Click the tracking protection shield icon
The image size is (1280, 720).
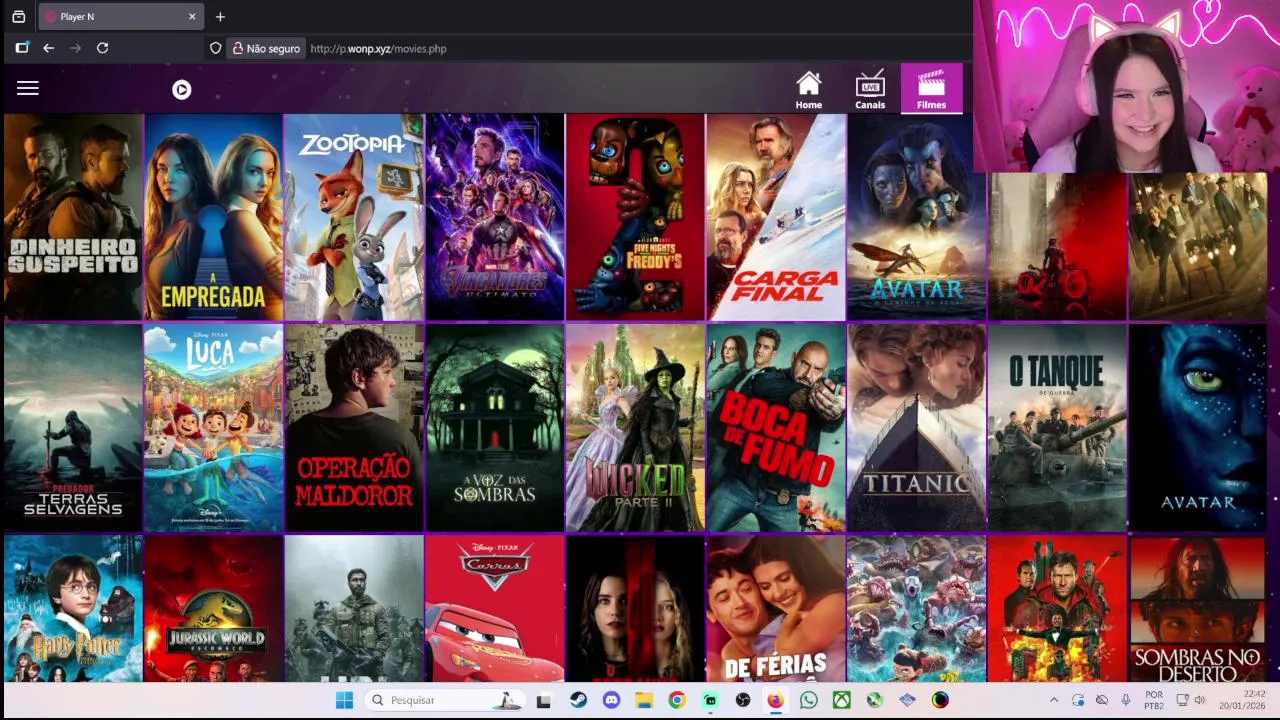[x=215, y=48]
